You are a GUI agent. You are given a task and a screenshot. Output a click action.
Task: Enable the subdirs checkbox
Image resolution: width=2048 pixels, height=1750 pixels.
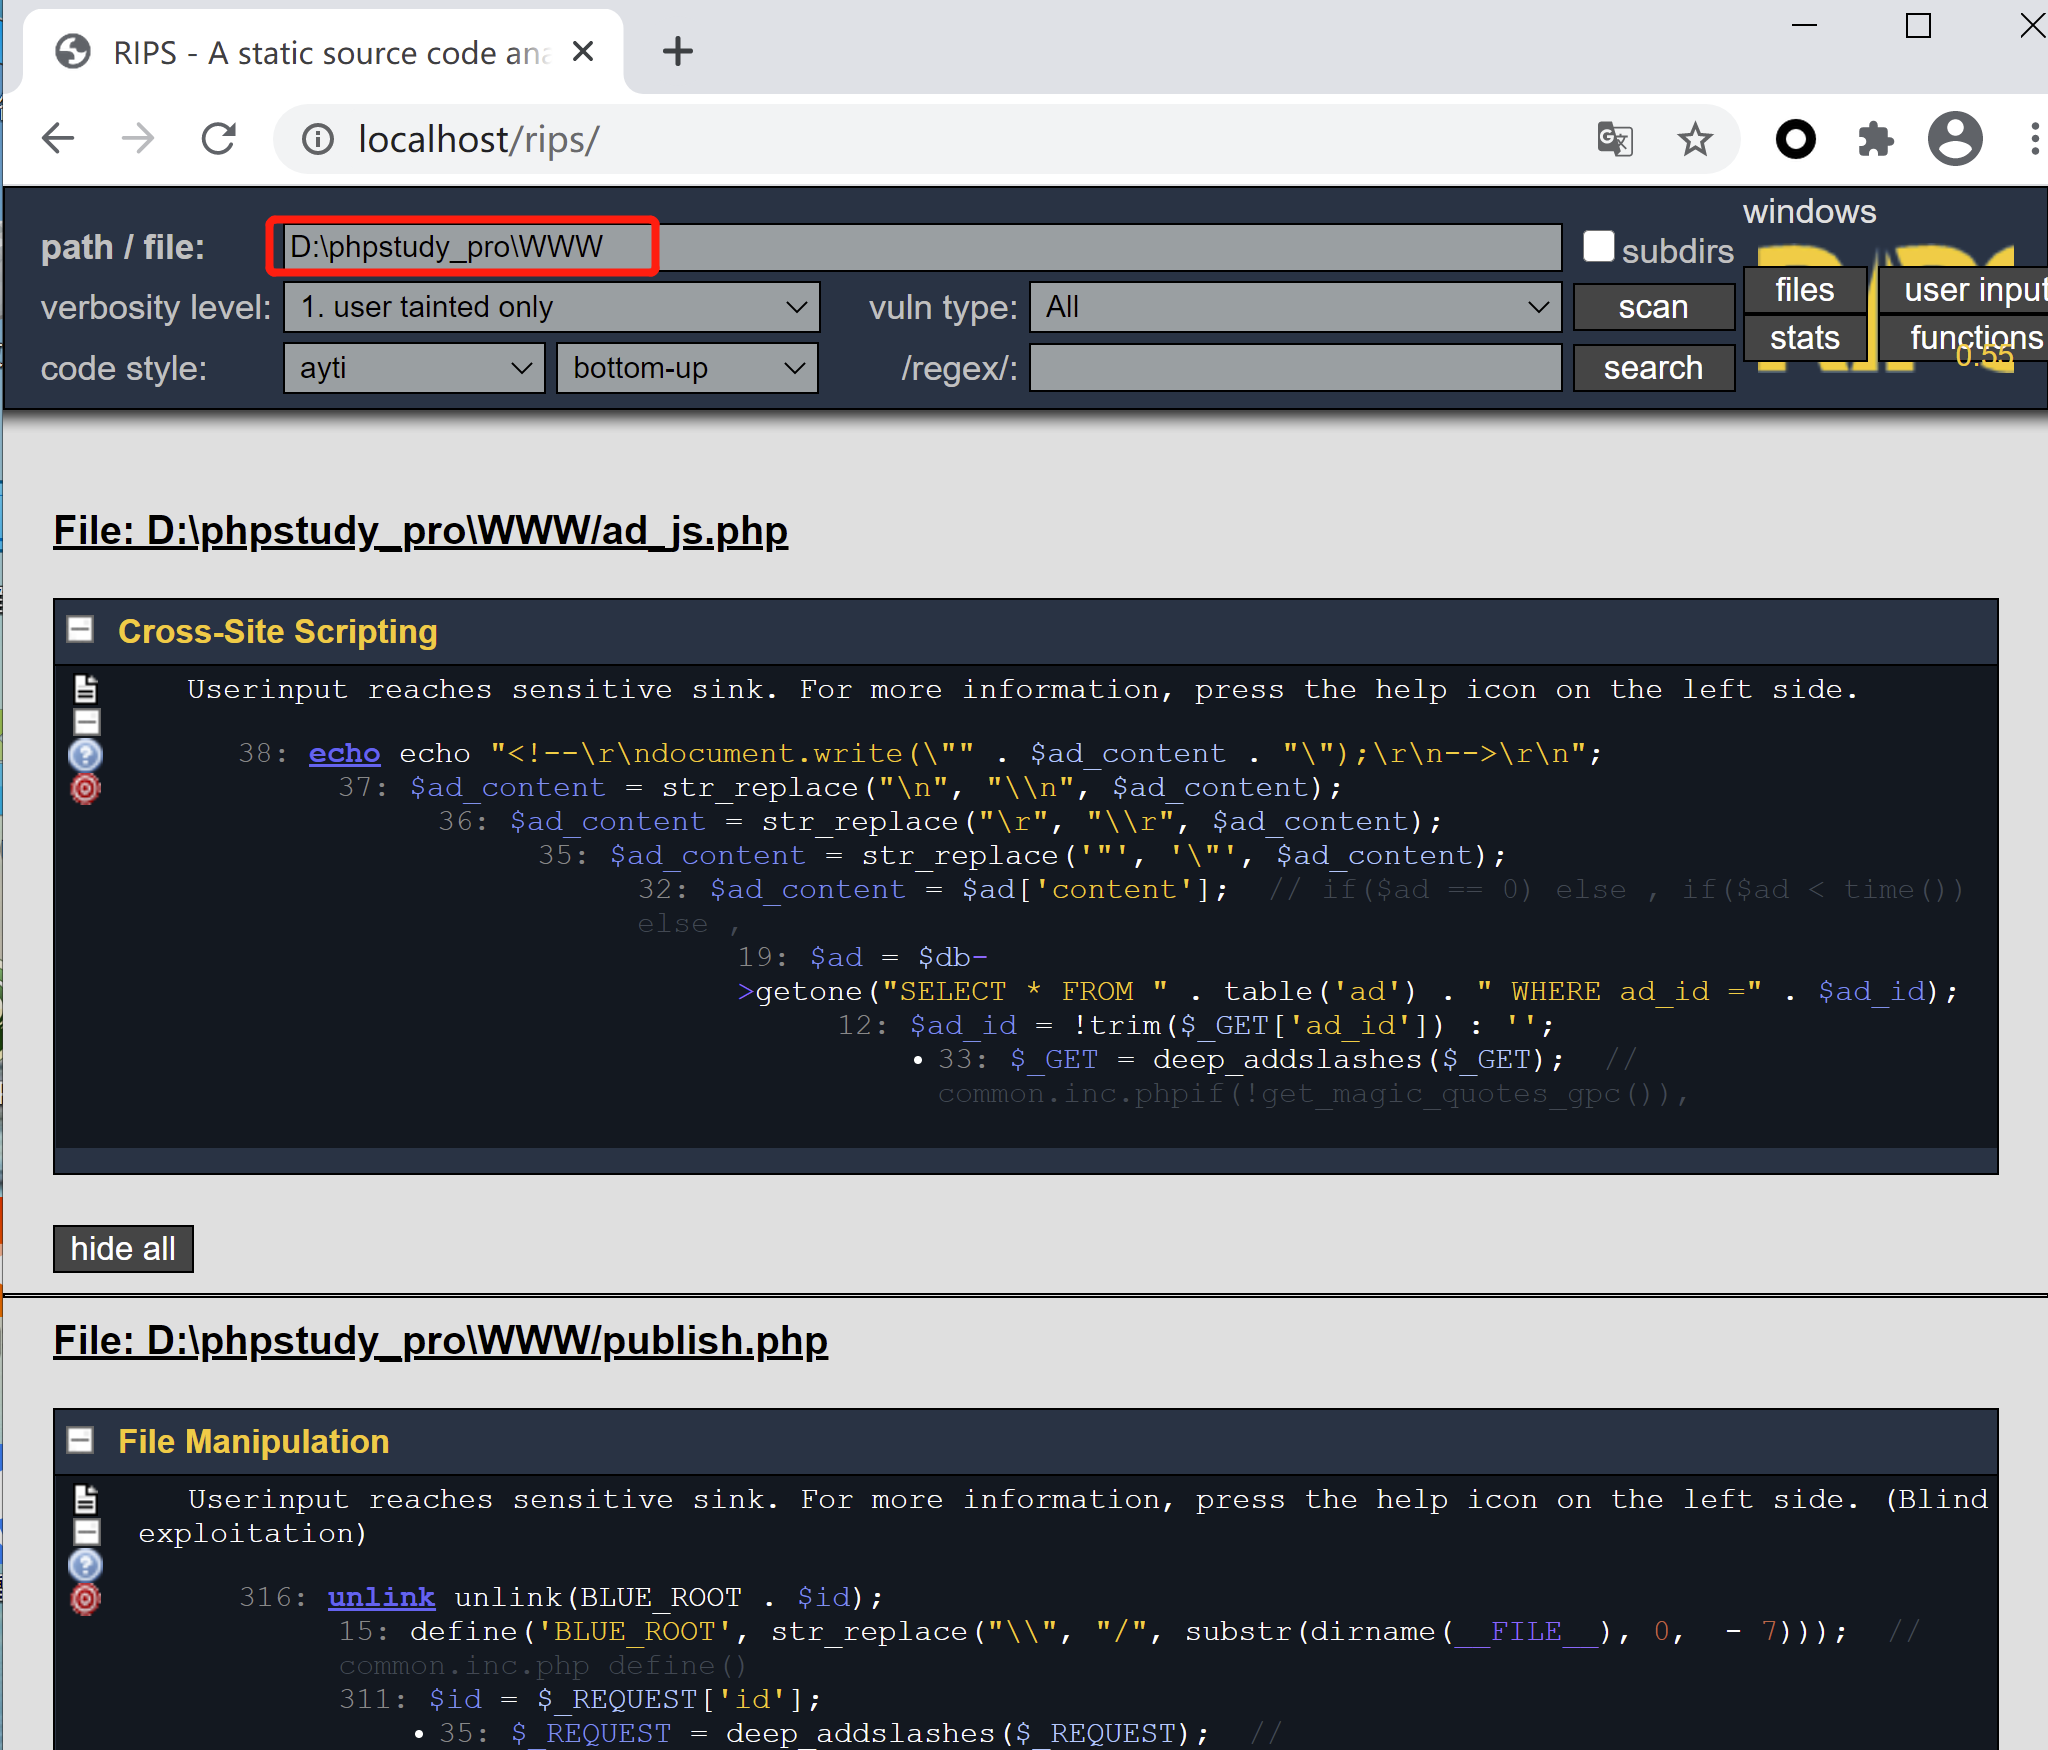[1597, 245]
